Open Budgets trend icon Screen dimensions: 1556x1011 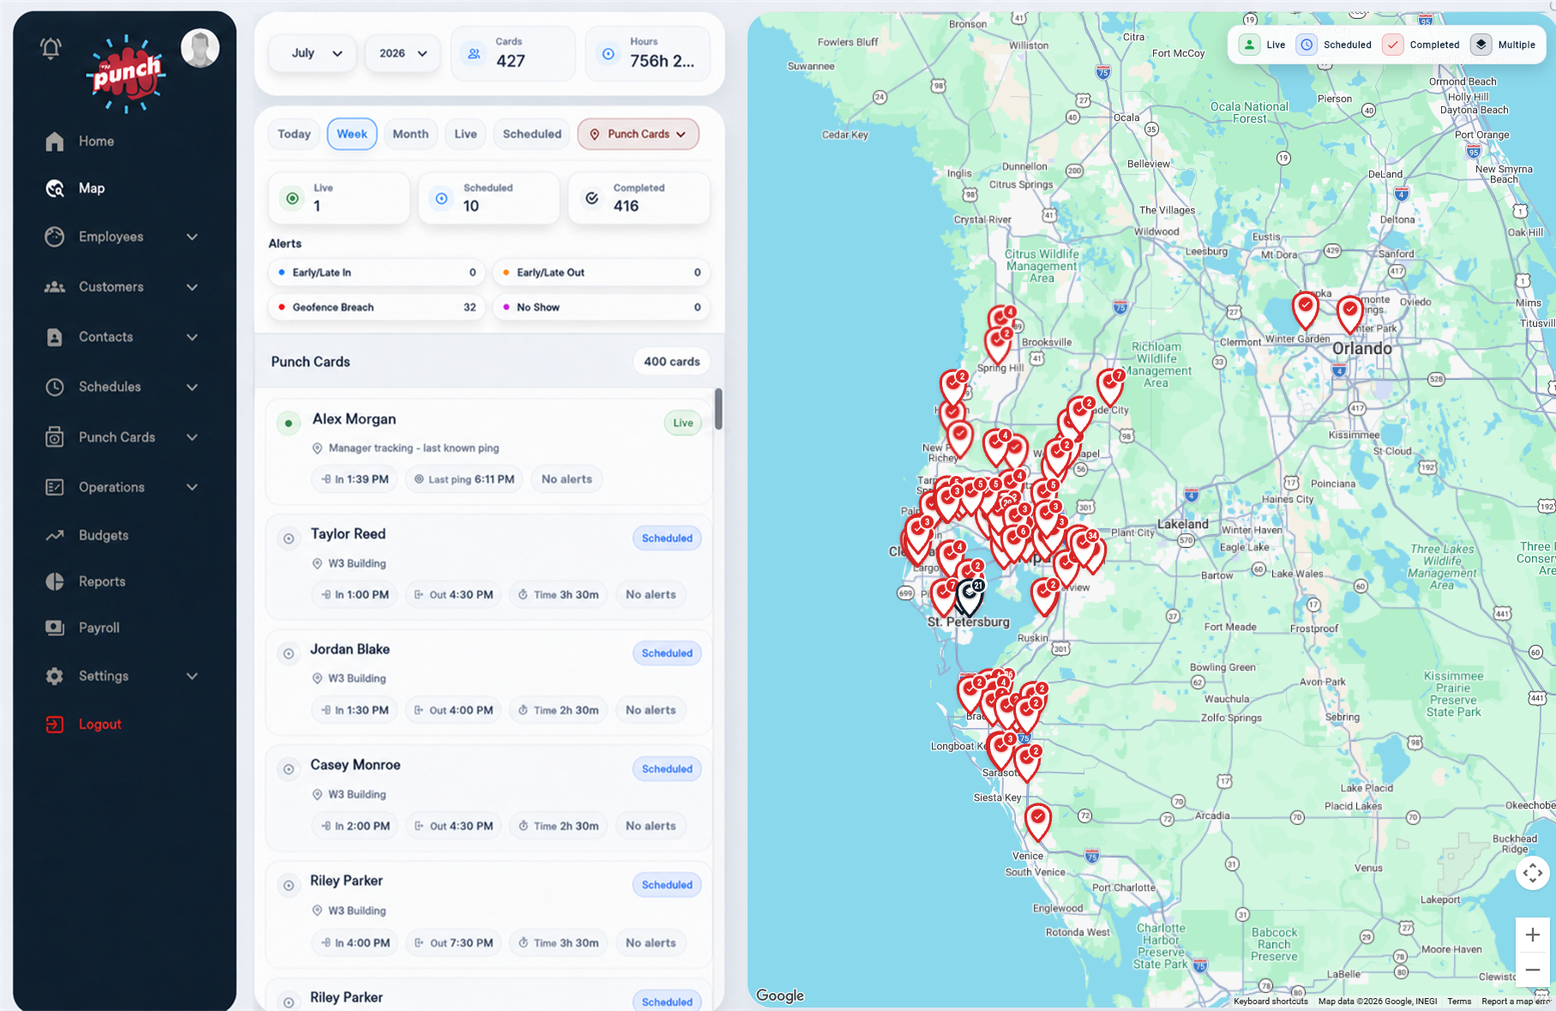[55, 535]
